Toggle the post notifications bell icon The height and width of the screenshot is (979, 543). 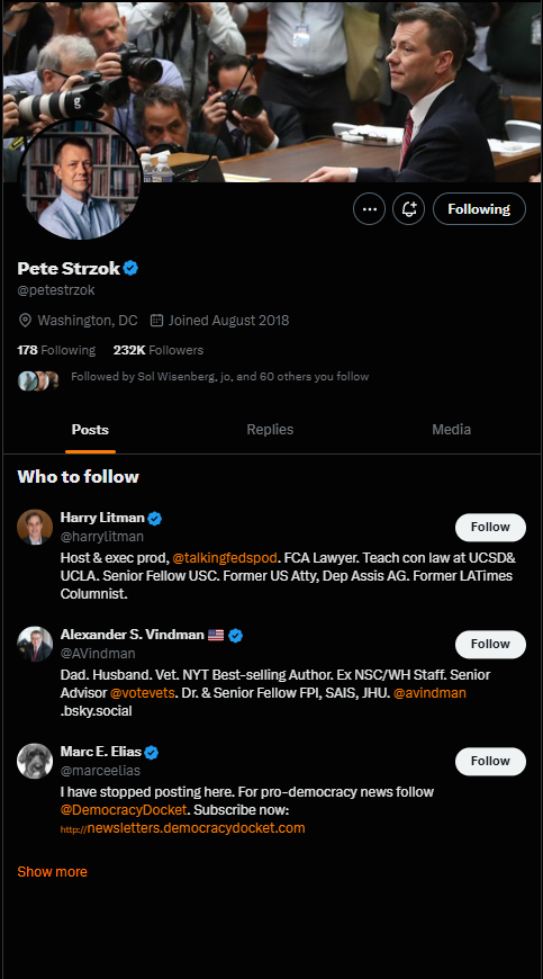click(x=409, y=209)
